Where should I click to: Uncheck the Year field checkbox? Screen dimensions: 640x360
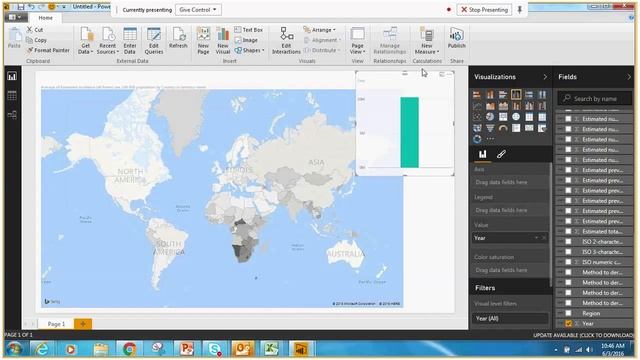click(x=568, y=324)
